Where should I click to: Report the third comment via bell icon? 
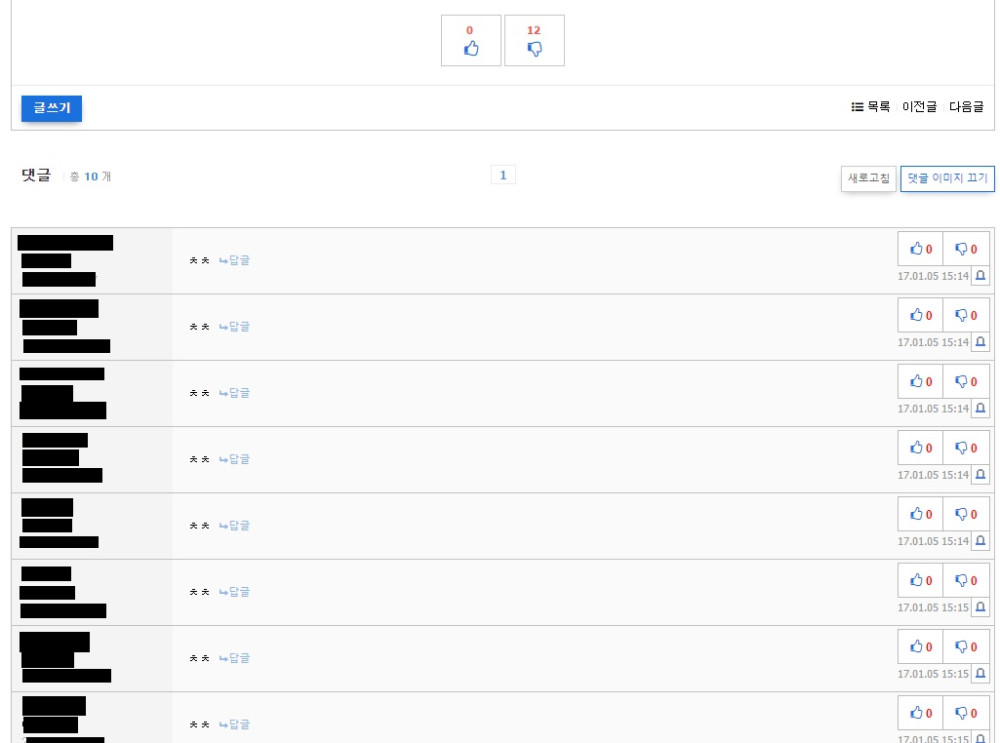981,409
